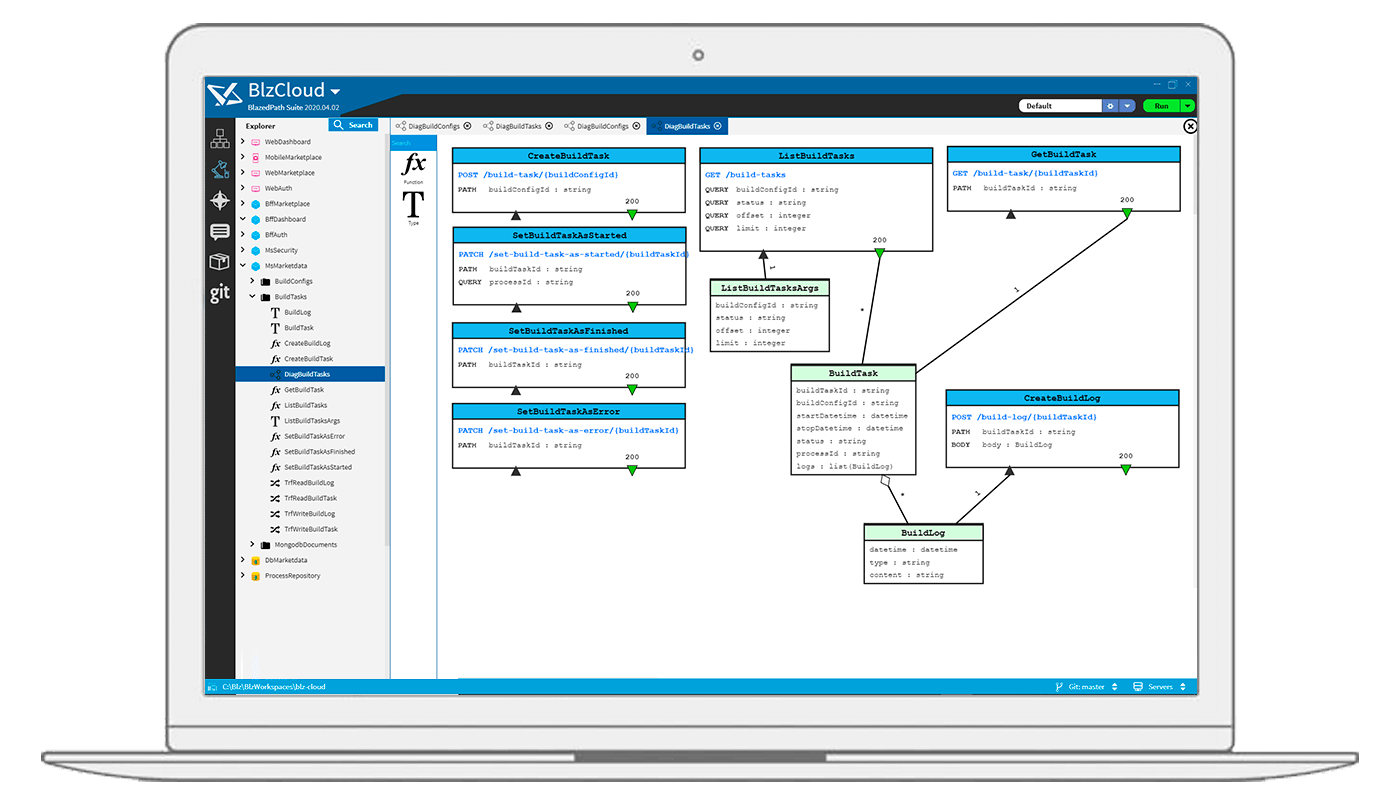
Task: Collapse the BffDashboard tree node
Action: click(x=243, y=219)
